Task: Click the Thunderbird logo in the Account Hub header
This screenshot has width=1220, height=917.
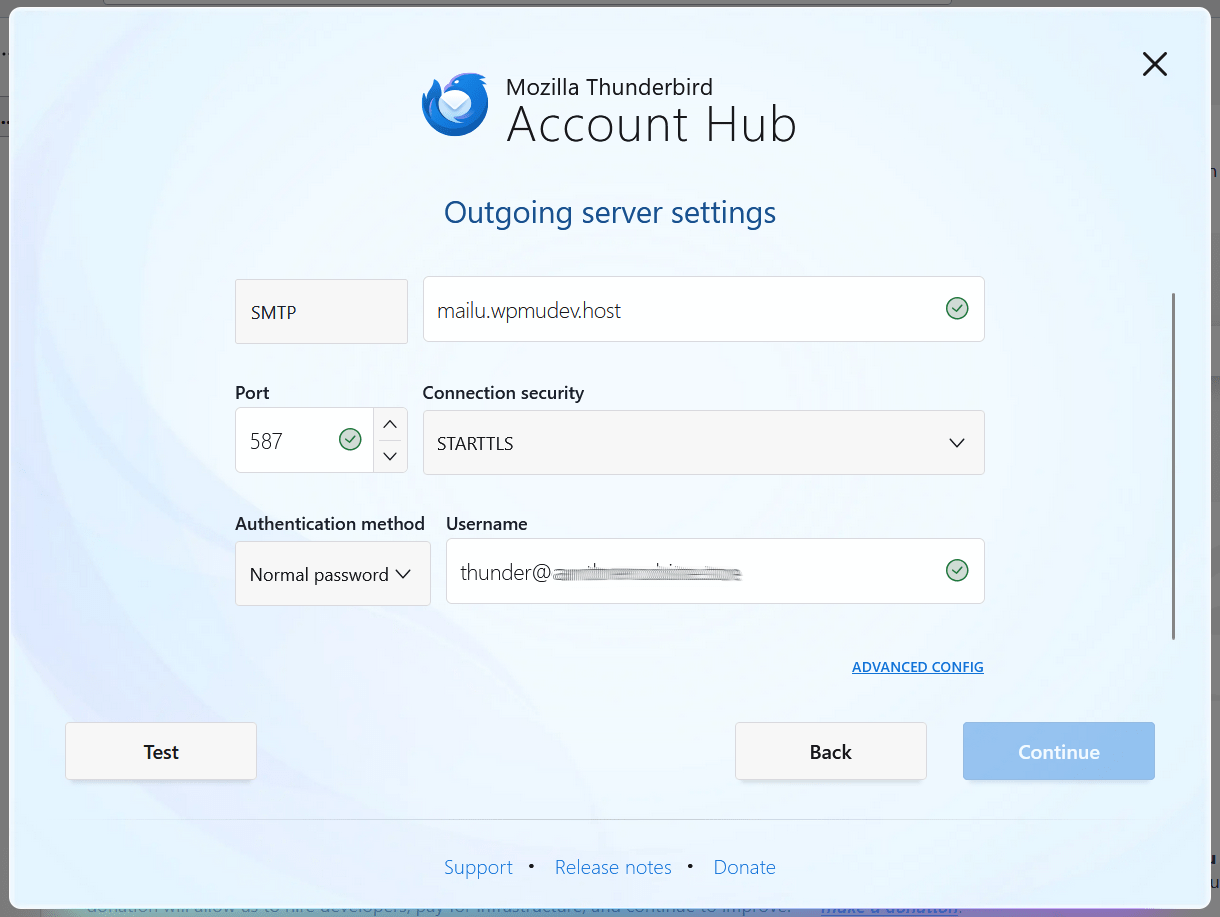Action: (x=455, y=103)
